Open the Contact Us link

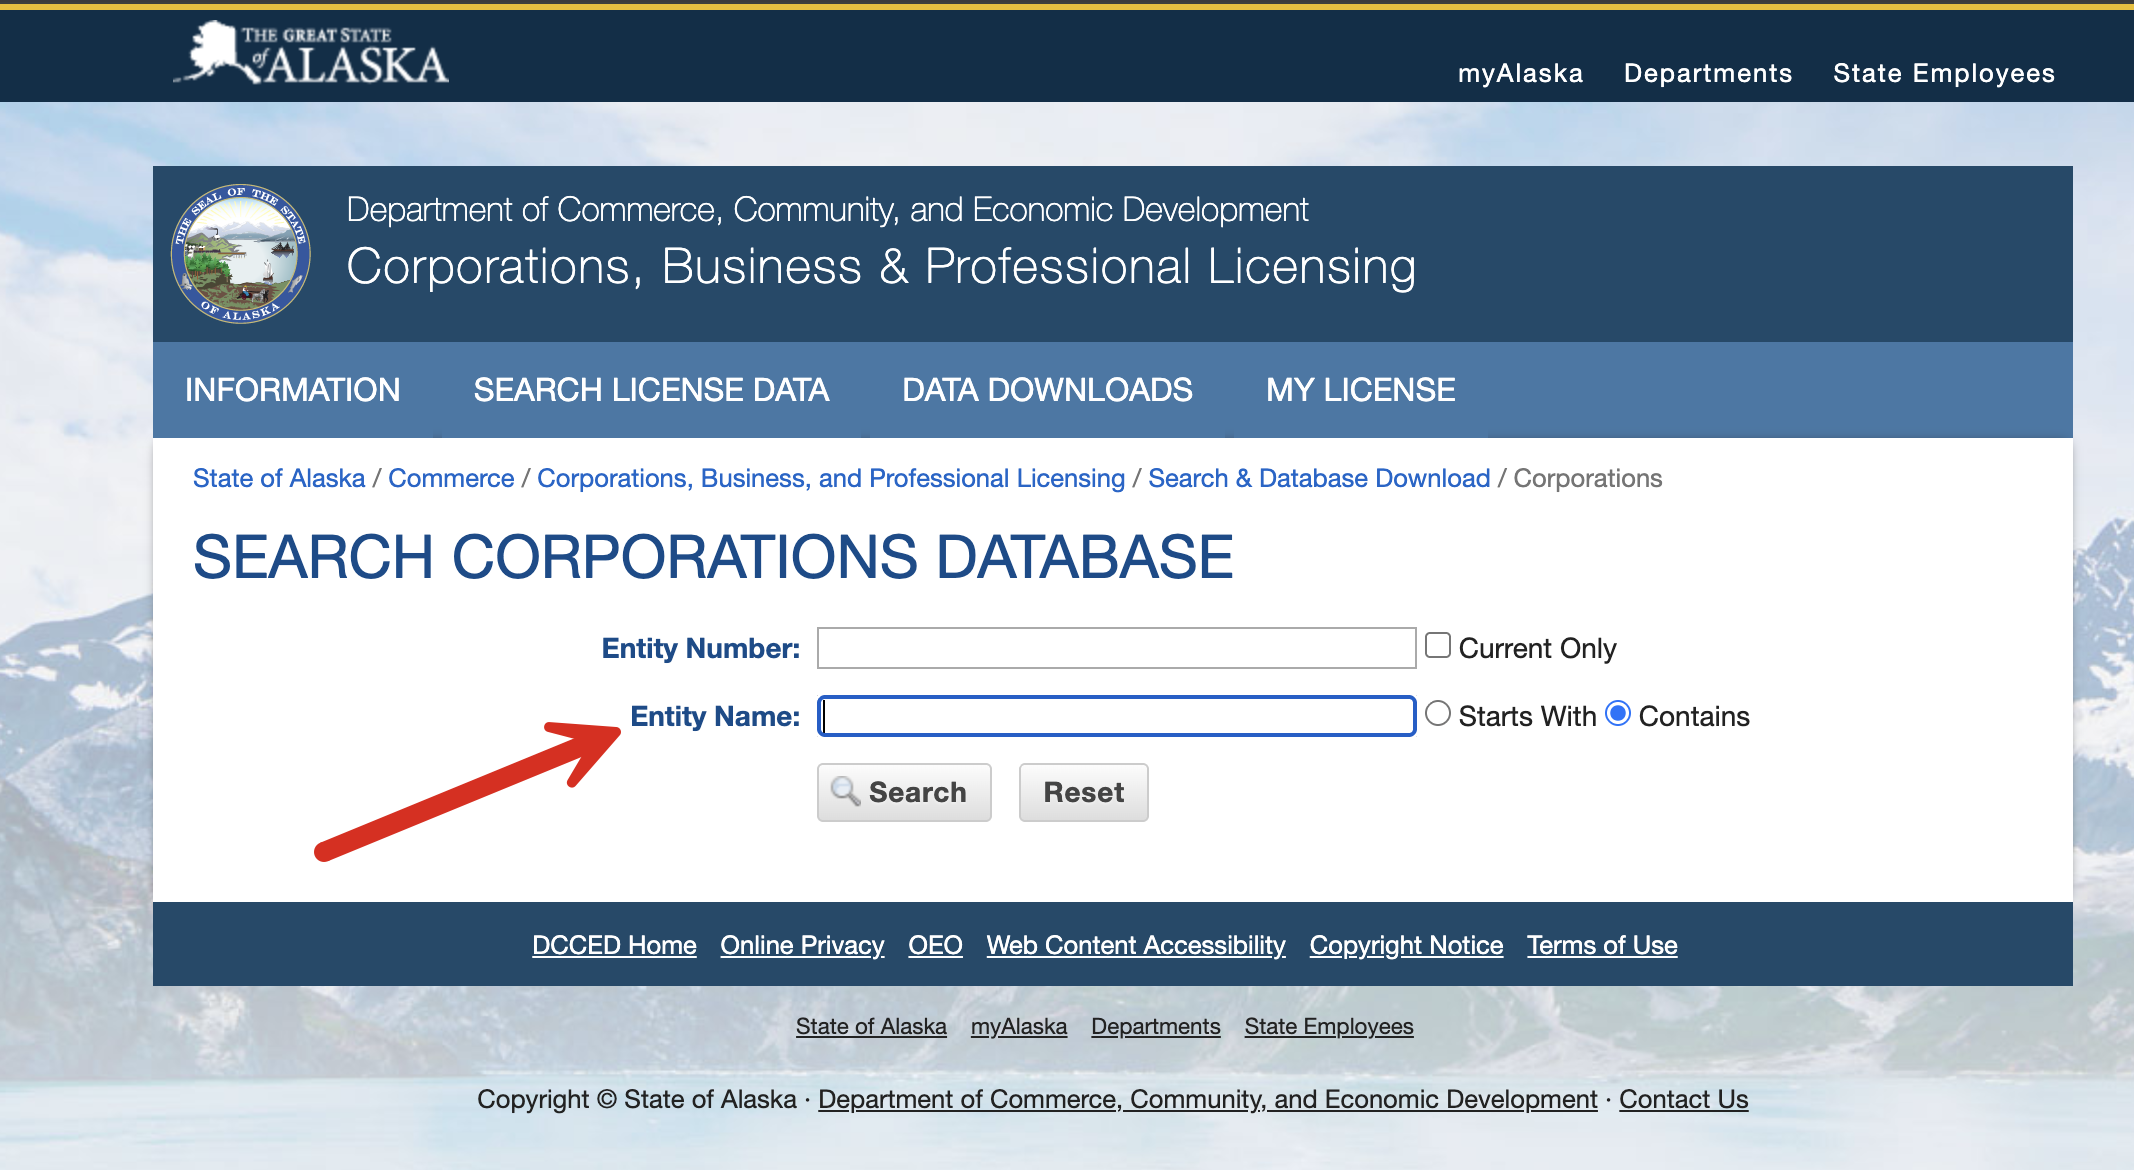point(1684,1099)
